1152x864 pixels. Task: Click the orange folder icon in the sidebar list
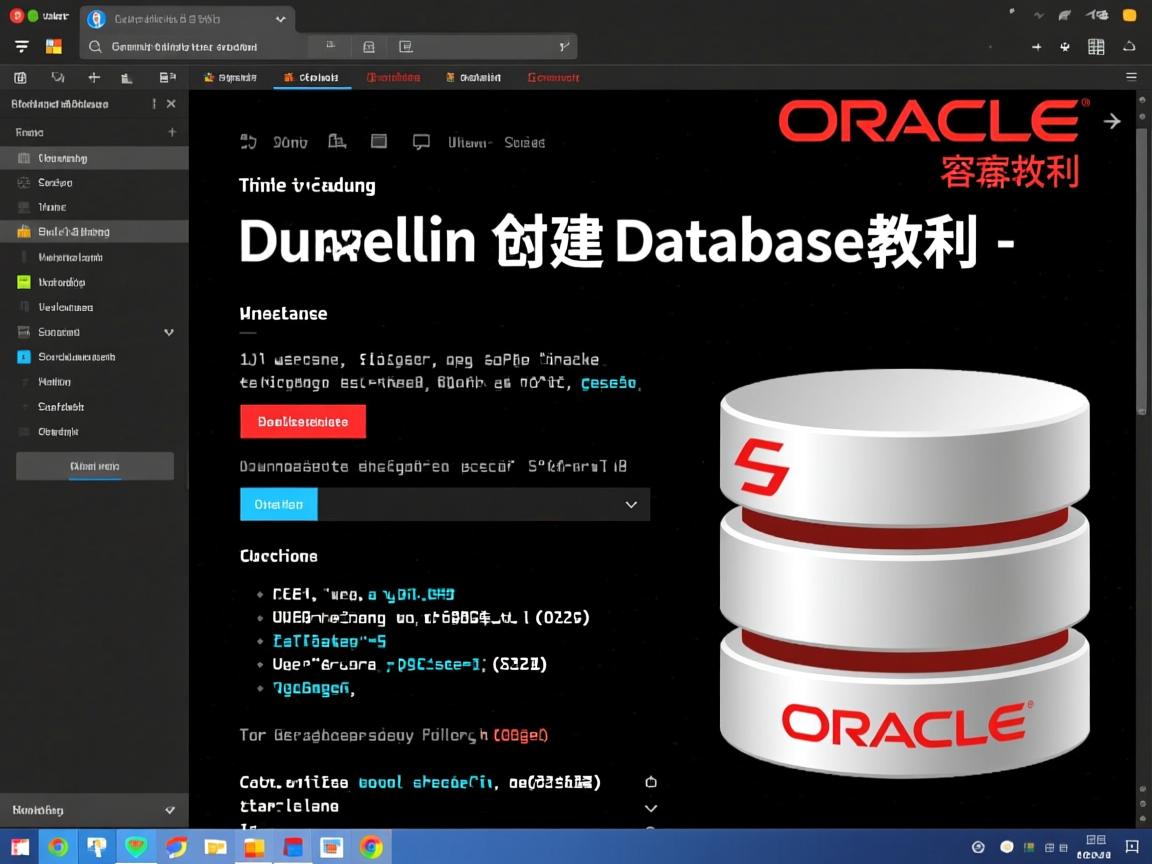tap(24, 232)
